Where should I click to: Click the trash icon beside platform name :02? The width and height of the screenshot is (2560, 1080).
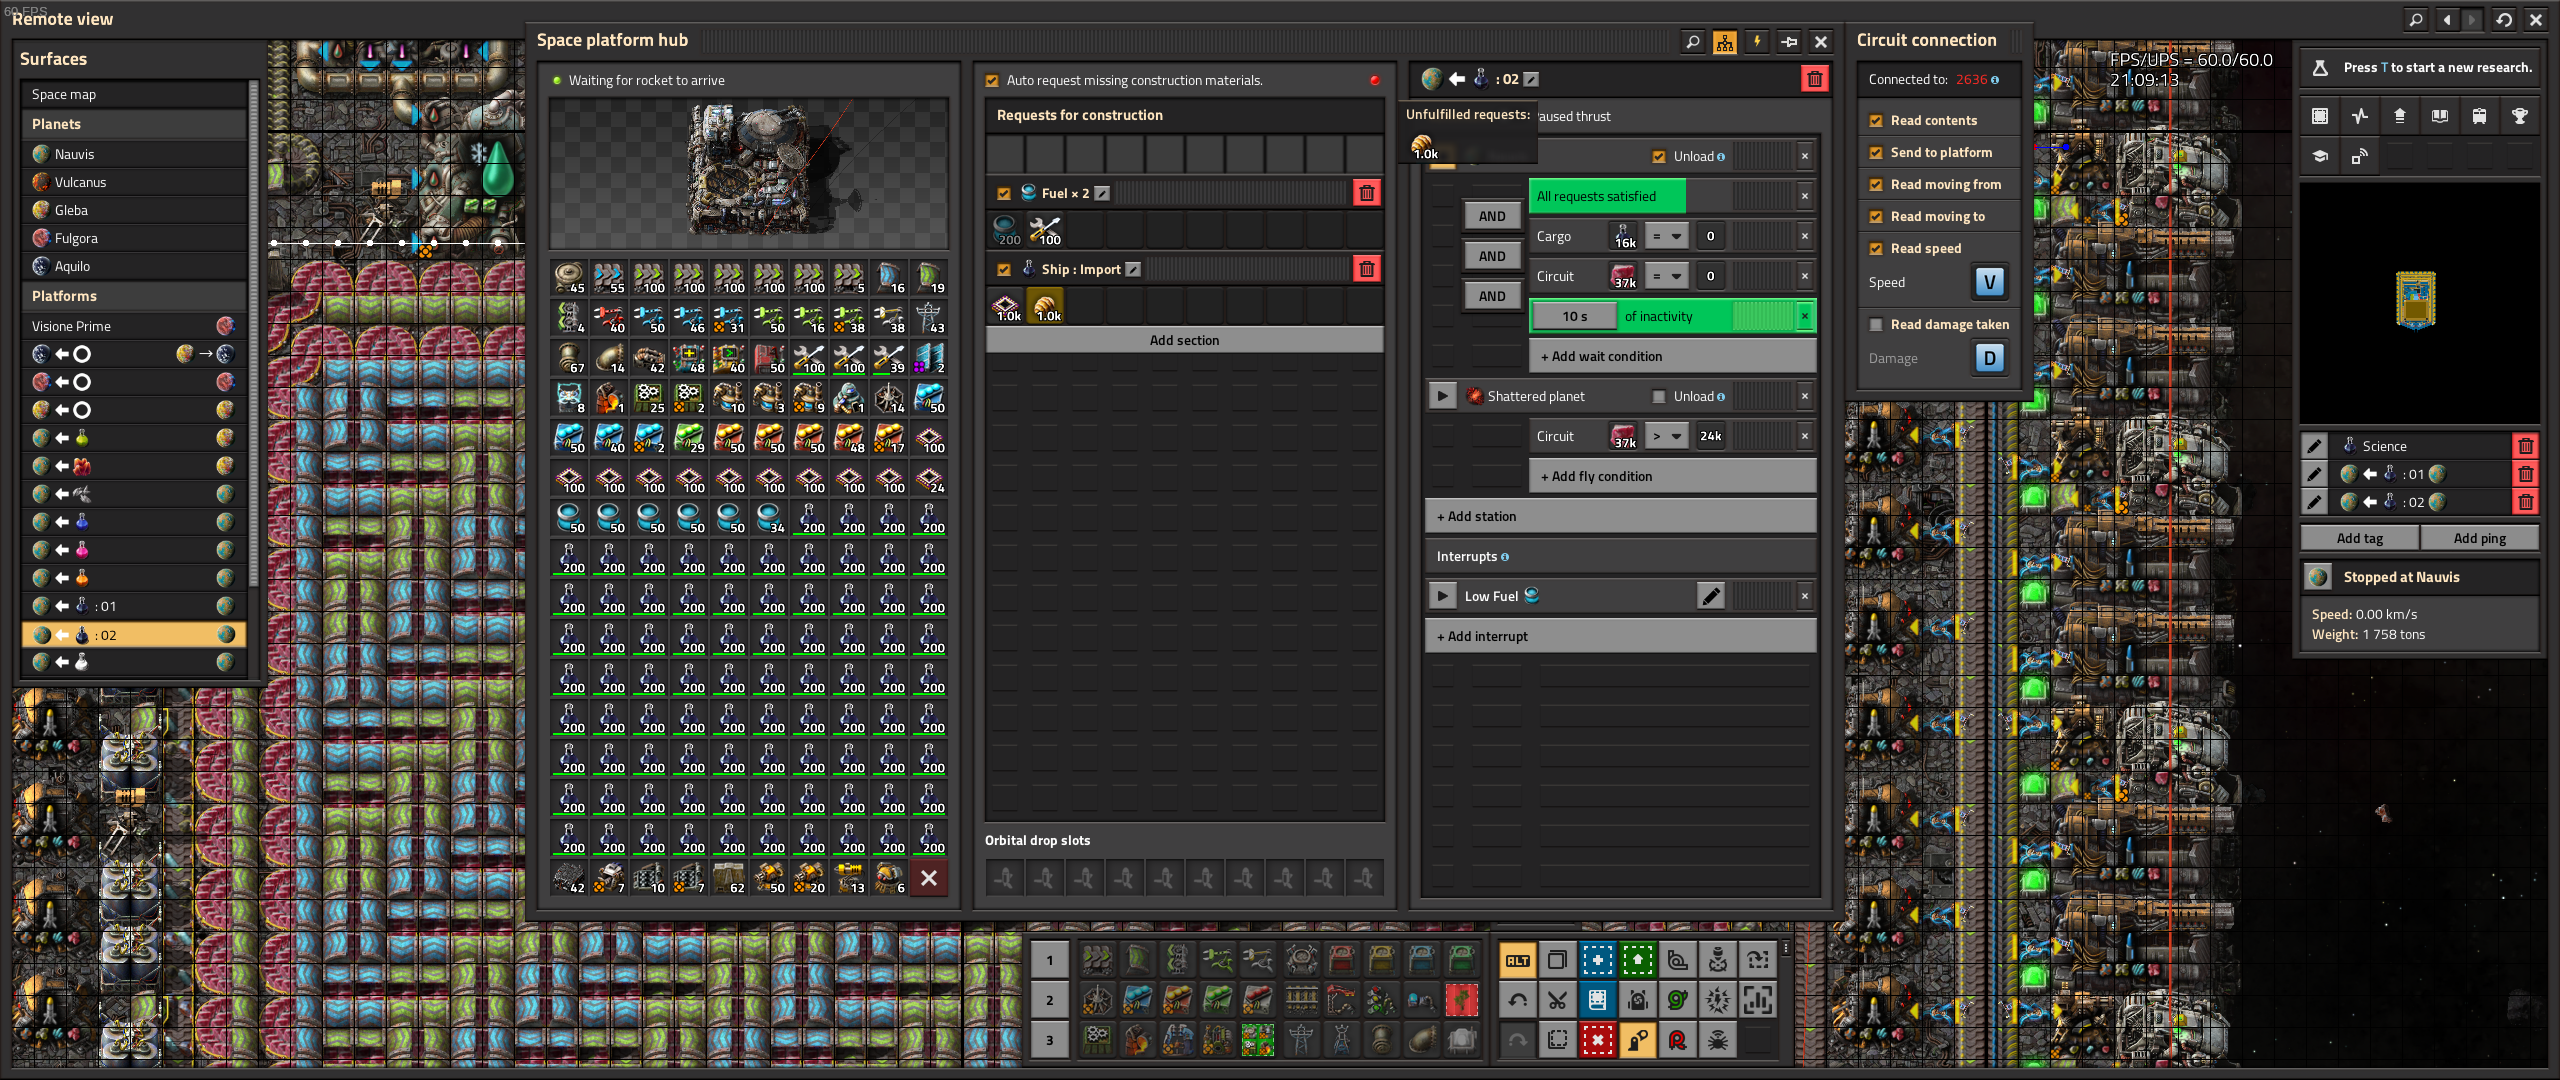point(1814,79)
